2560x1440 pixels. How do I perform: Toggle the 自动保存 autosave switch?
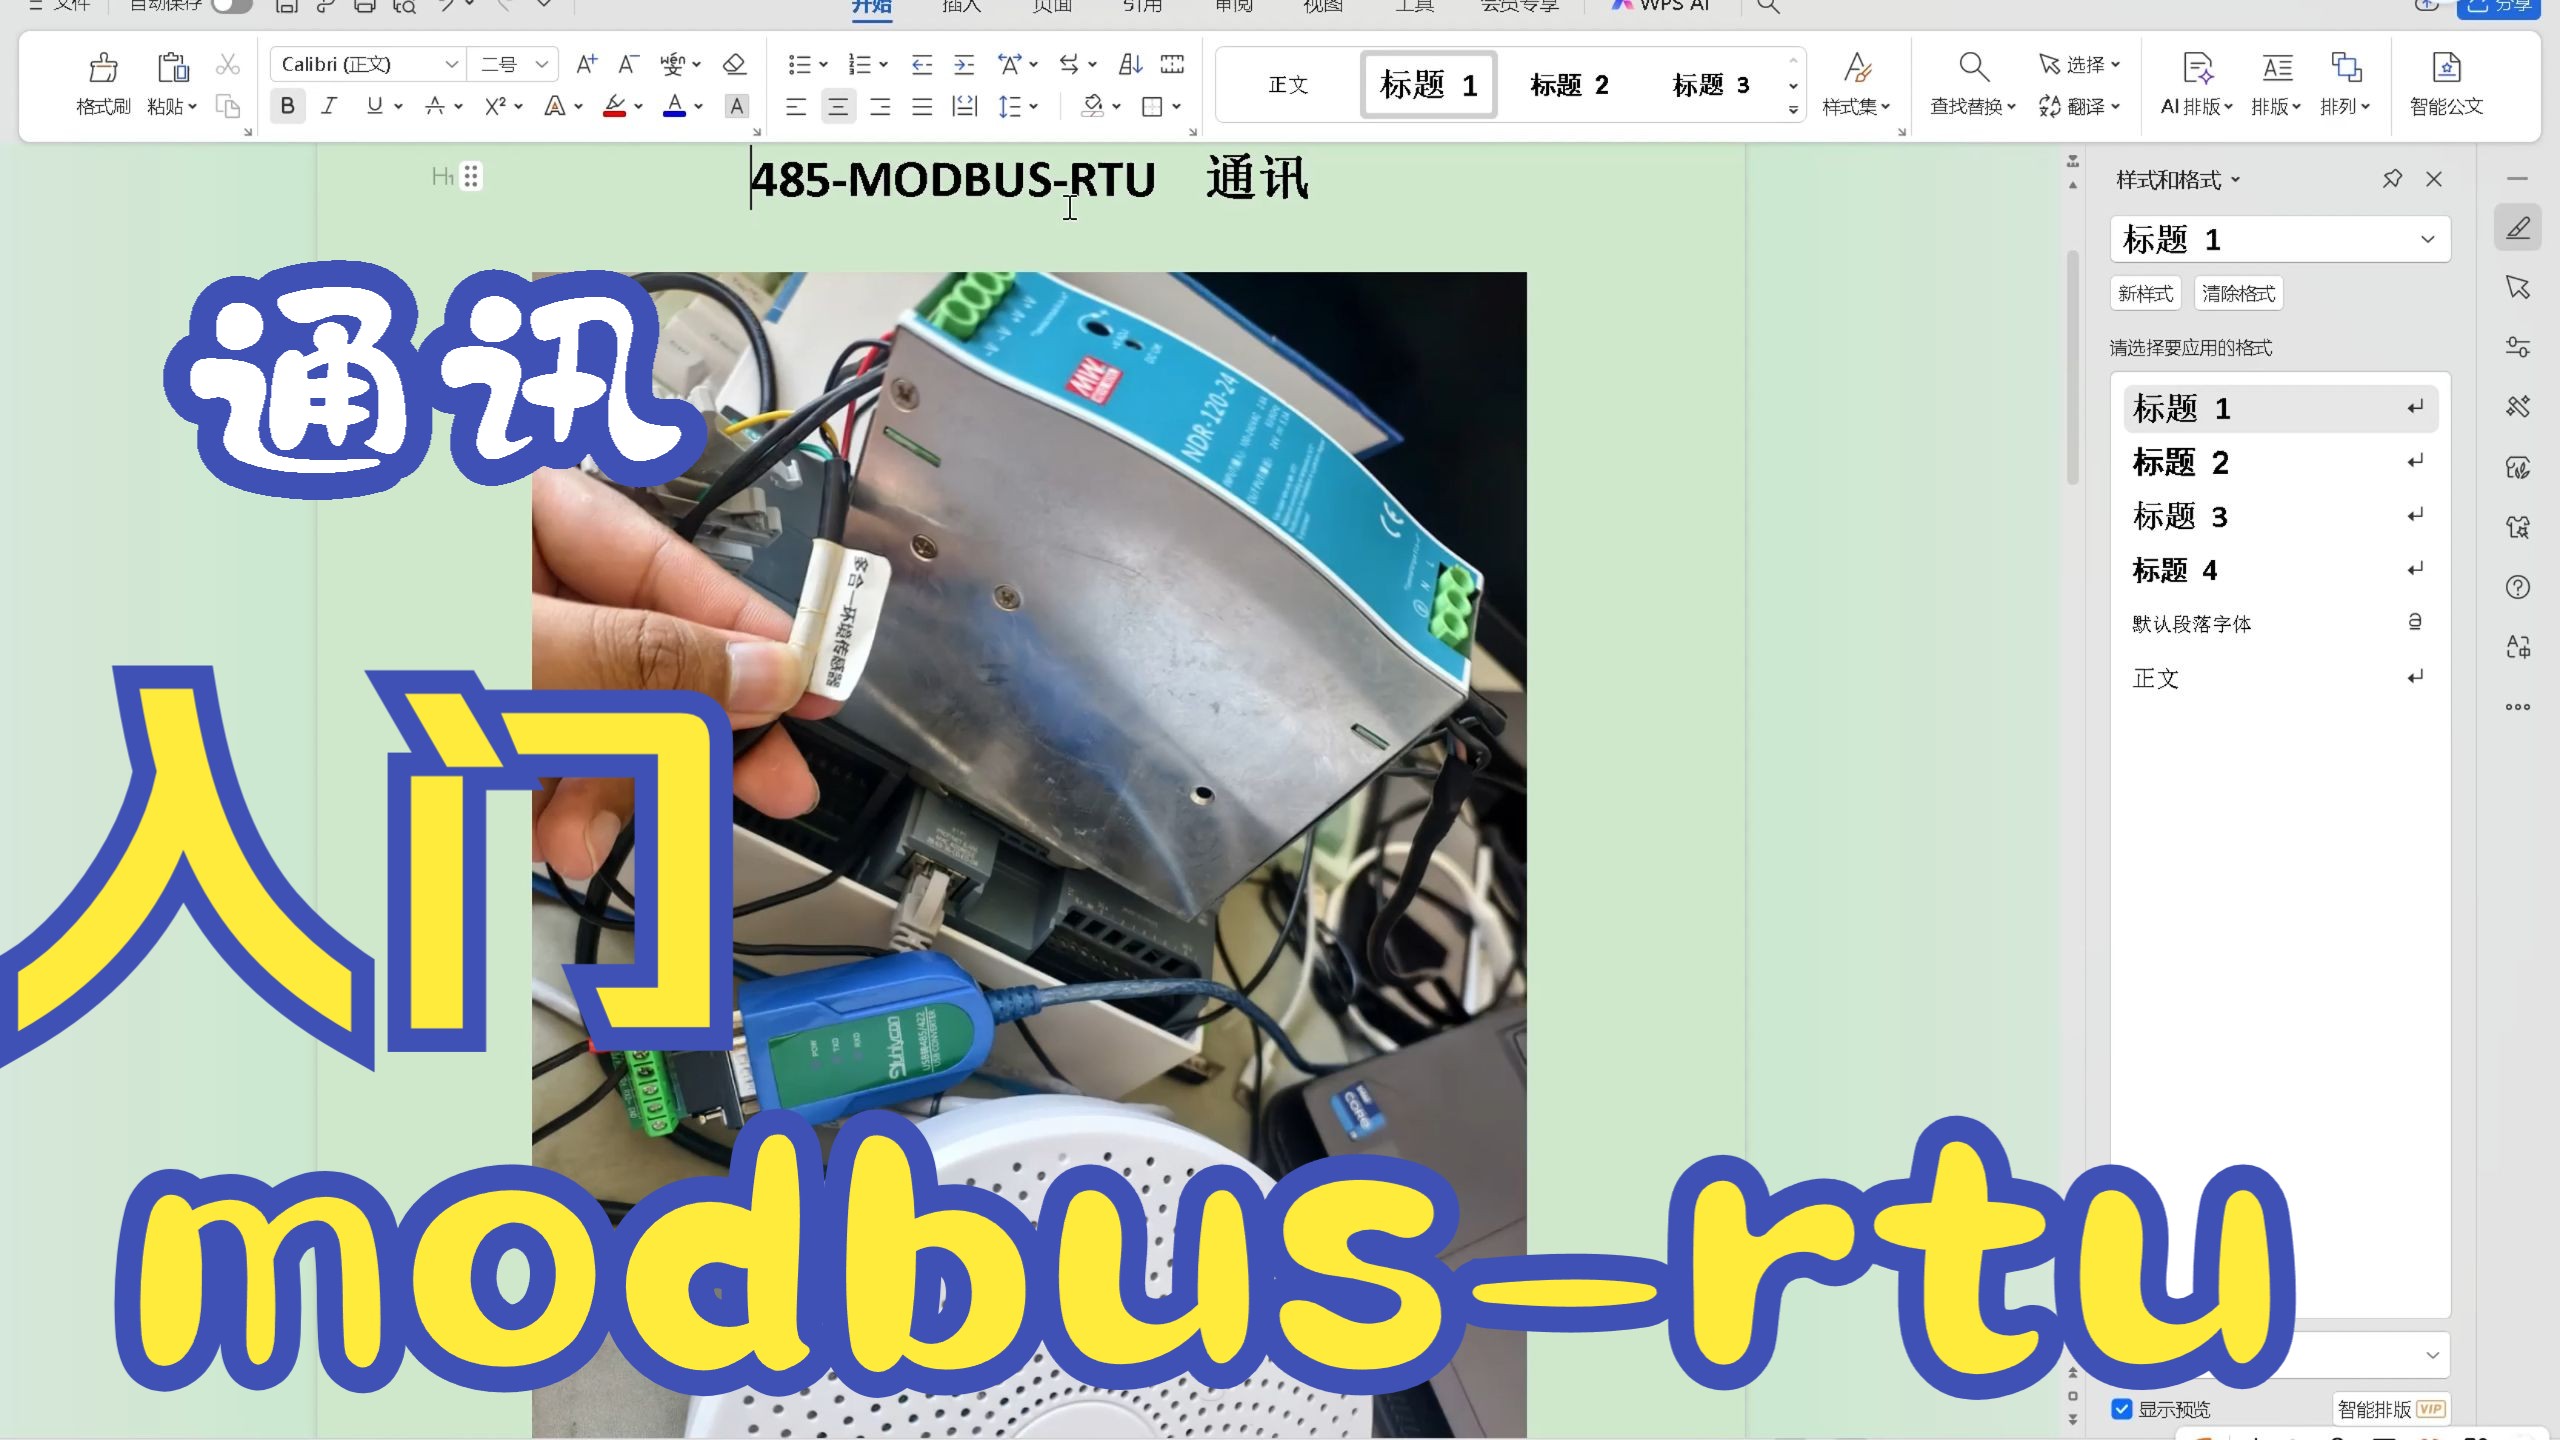pos(231,5)
